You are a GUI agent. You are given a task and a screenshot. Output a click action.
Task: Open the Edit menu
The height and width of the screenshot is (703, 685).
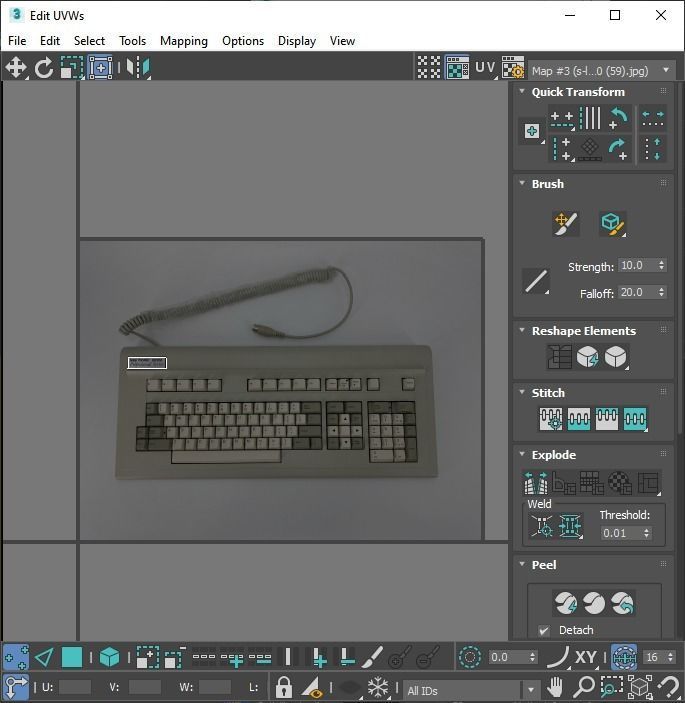[x=50, y=41]
